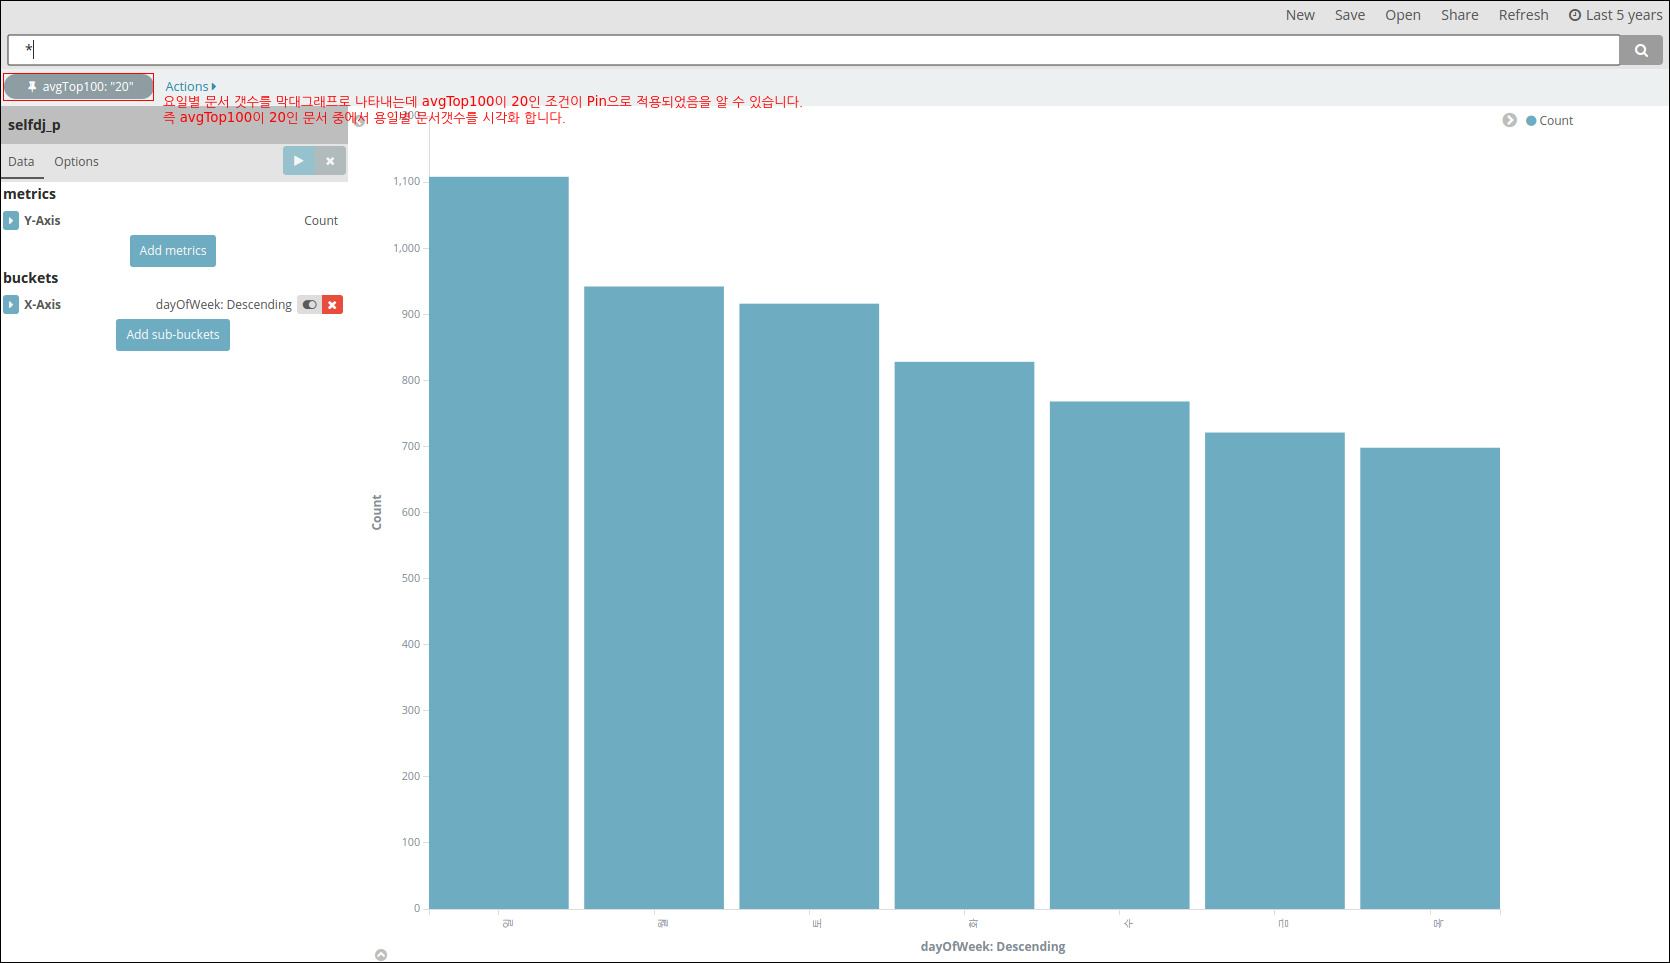Click the clock icon beside Last 5 years

click(x=1575, y=15)
